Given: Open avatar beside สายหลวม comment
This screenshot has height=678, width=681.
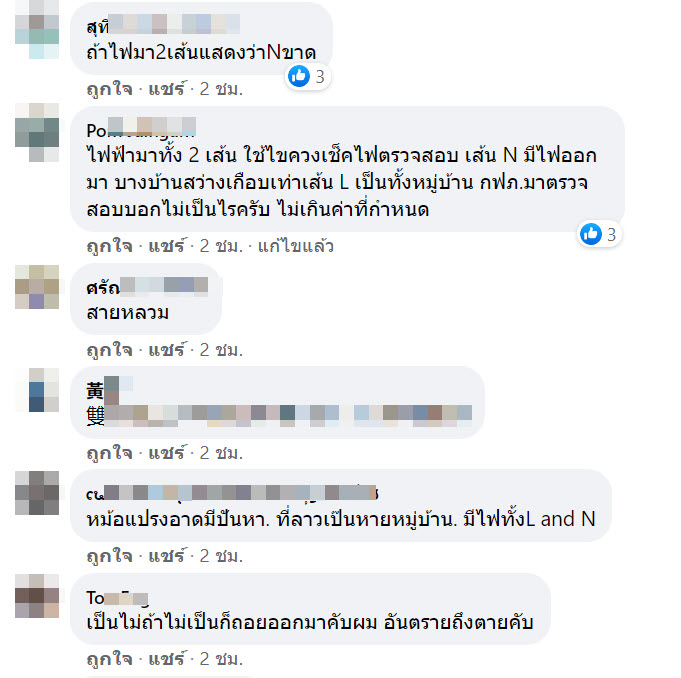Looking at the screenshot, I should (37, 287).
